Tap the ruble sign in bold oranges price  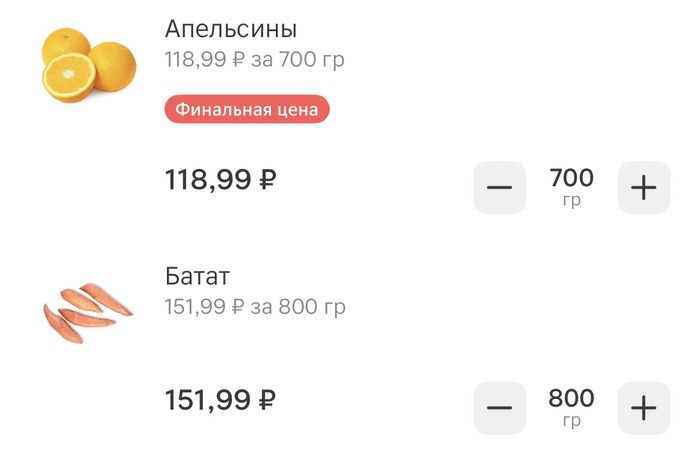(x=267, y=180)
